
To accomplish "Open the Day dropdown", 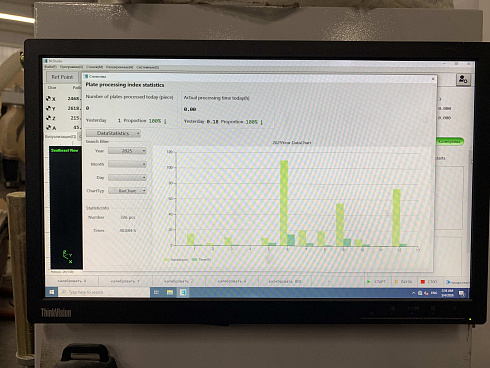I will 127,178.
